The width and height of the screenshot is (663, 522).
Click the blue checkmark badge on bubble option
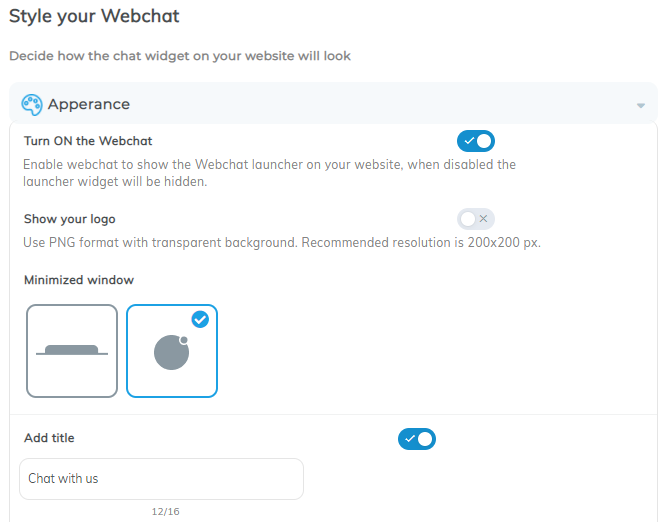pyautogui.click(x=200, y=320)
